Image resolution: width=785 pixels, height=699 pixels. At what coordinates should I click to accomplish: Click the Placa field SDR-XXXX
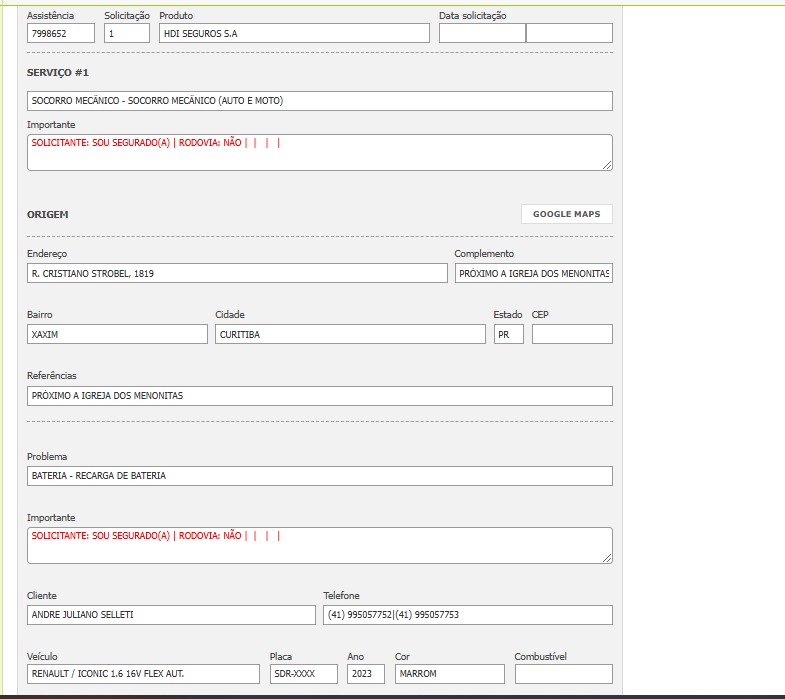click(303, 674)
